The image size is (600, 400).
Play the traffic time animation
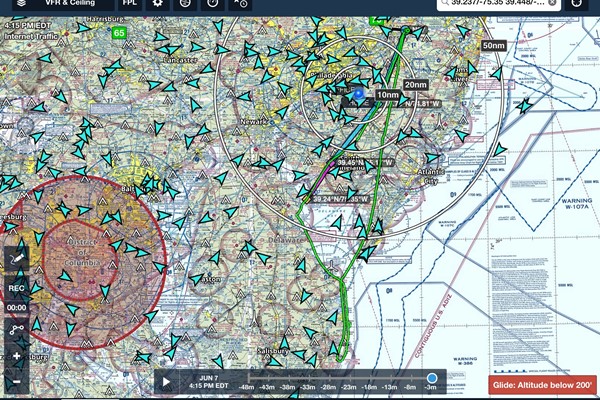(x=168, y=381)
